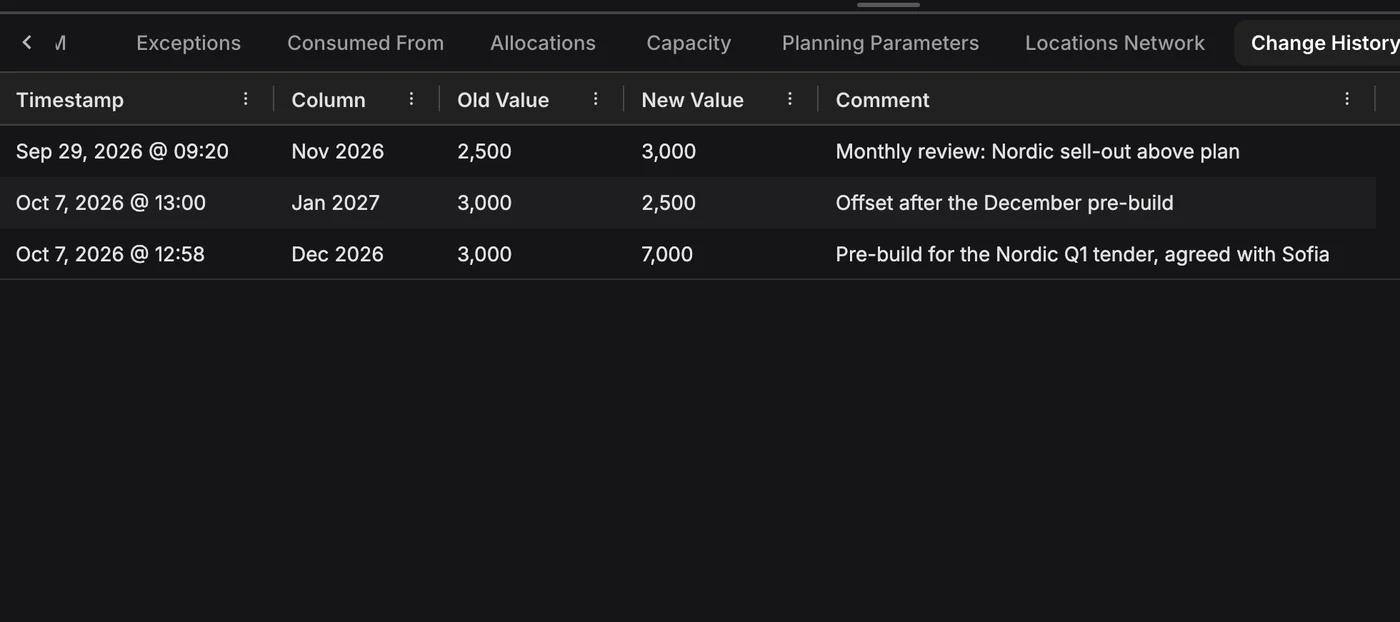The width and height of the screenshot is (1400, 622).
Task: Open the New Value column menu
Action: point(790,99)
